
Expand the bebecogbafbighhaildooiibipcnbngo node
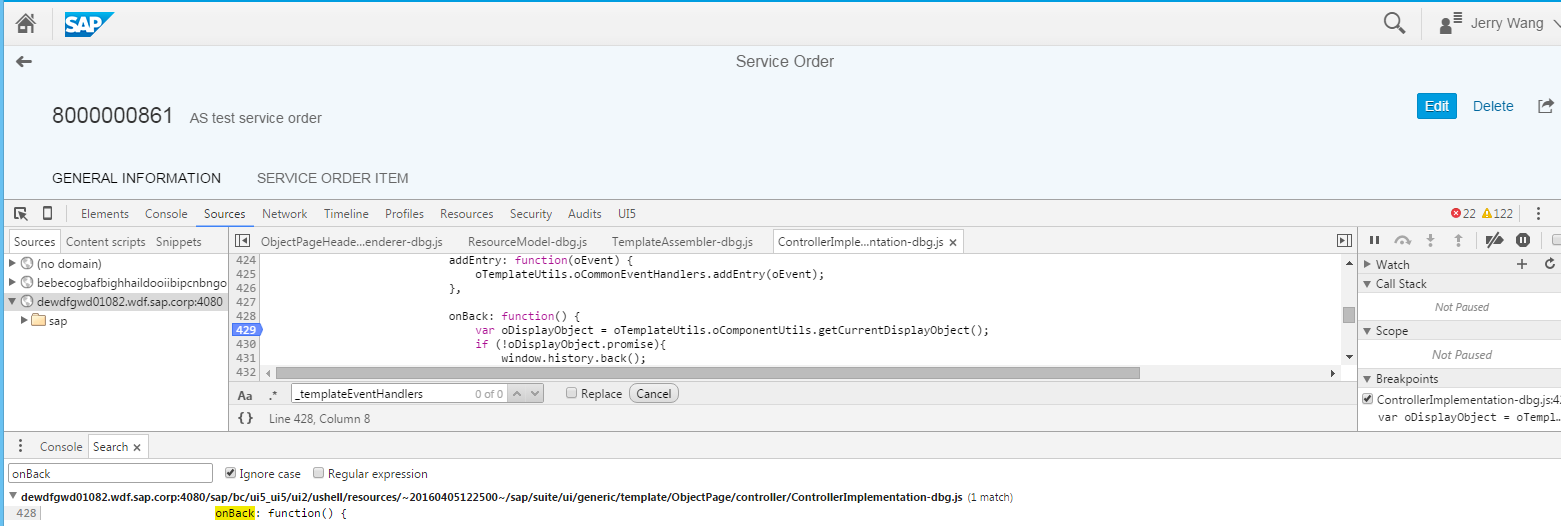[12, 283]
